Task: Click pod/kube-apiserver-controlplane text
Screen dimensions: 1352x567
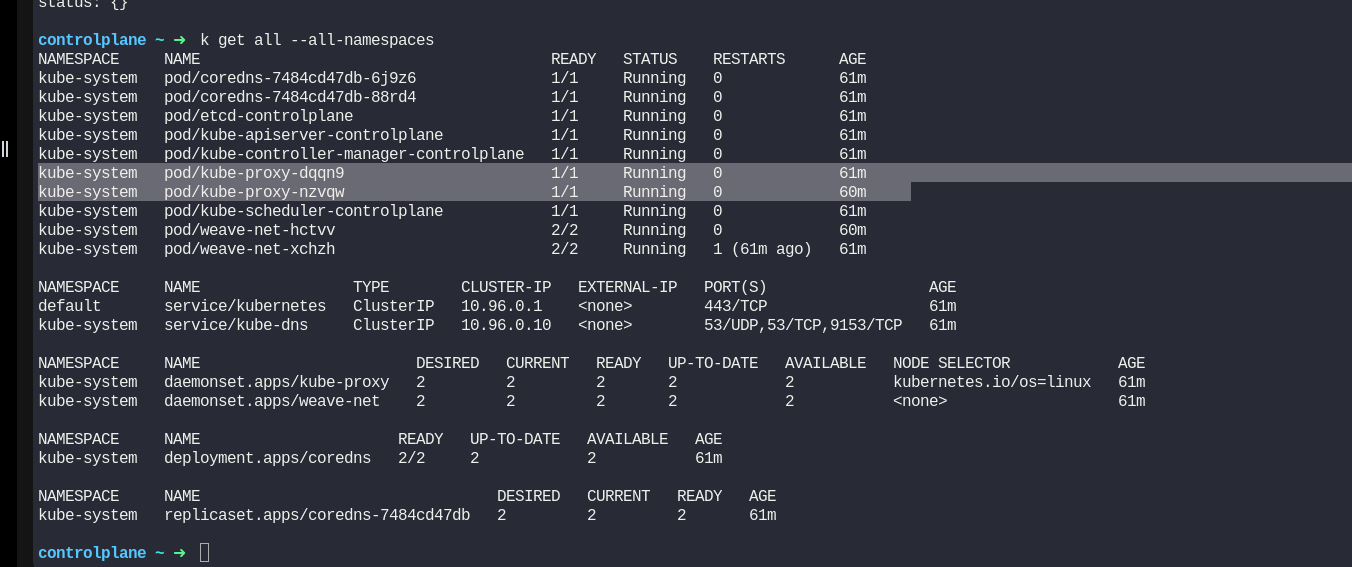Action: point(304,135)
